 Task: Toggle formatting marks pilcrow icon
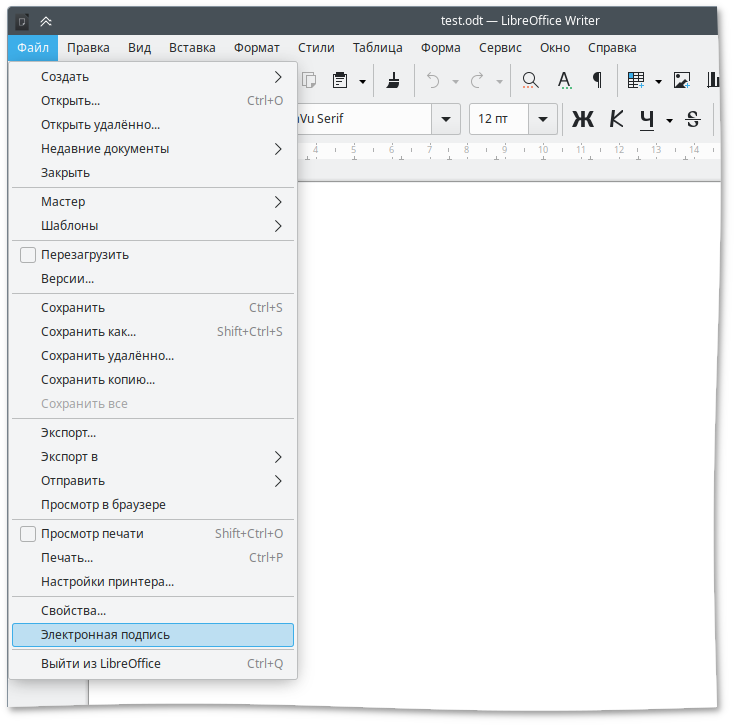point(597,81)
